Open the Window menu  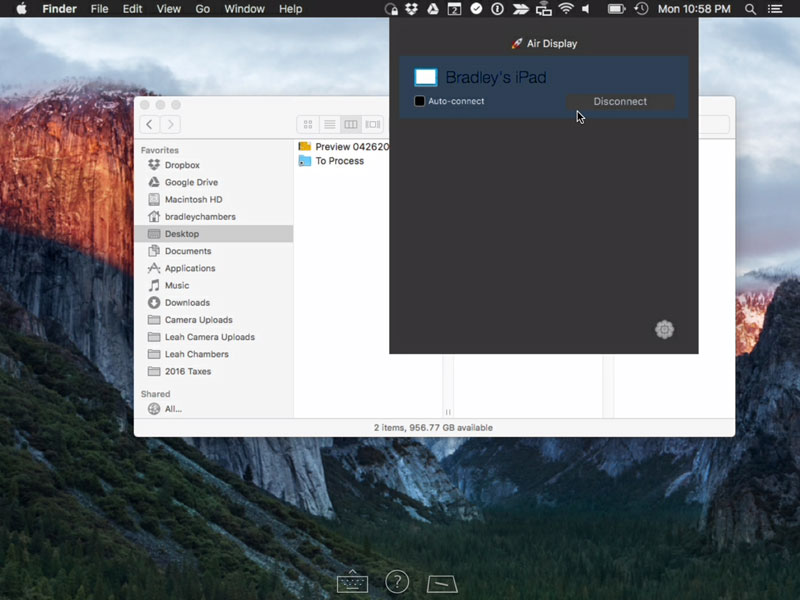coord(244,9)
